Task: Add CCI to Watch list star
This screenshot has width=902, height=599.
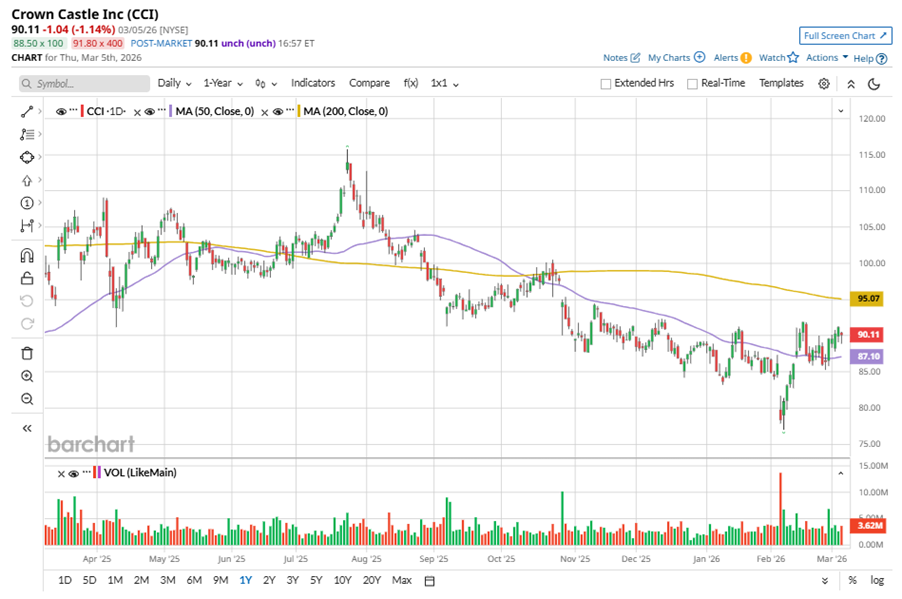Action: pos(793,57)
